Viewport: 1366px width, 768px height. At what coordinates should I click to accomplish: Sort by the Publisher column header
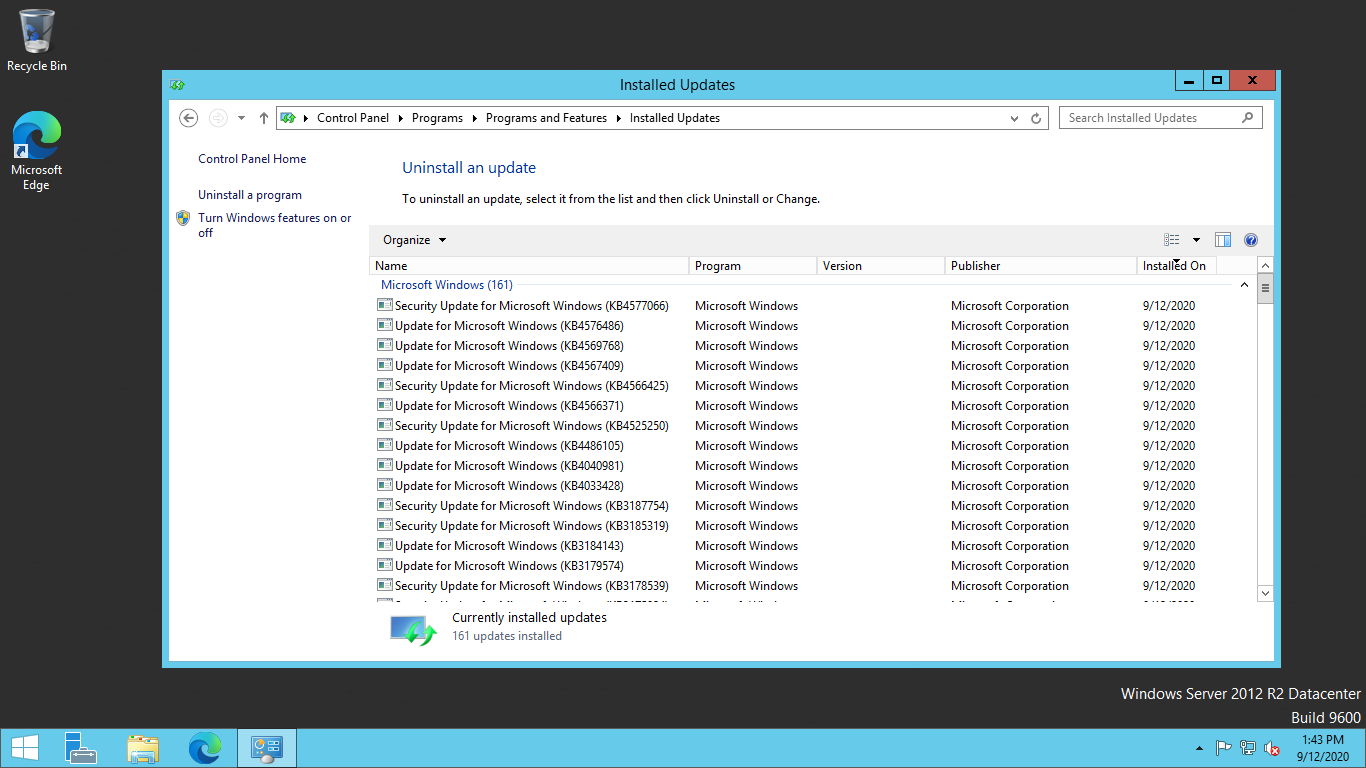click(x=1041, y=266)
